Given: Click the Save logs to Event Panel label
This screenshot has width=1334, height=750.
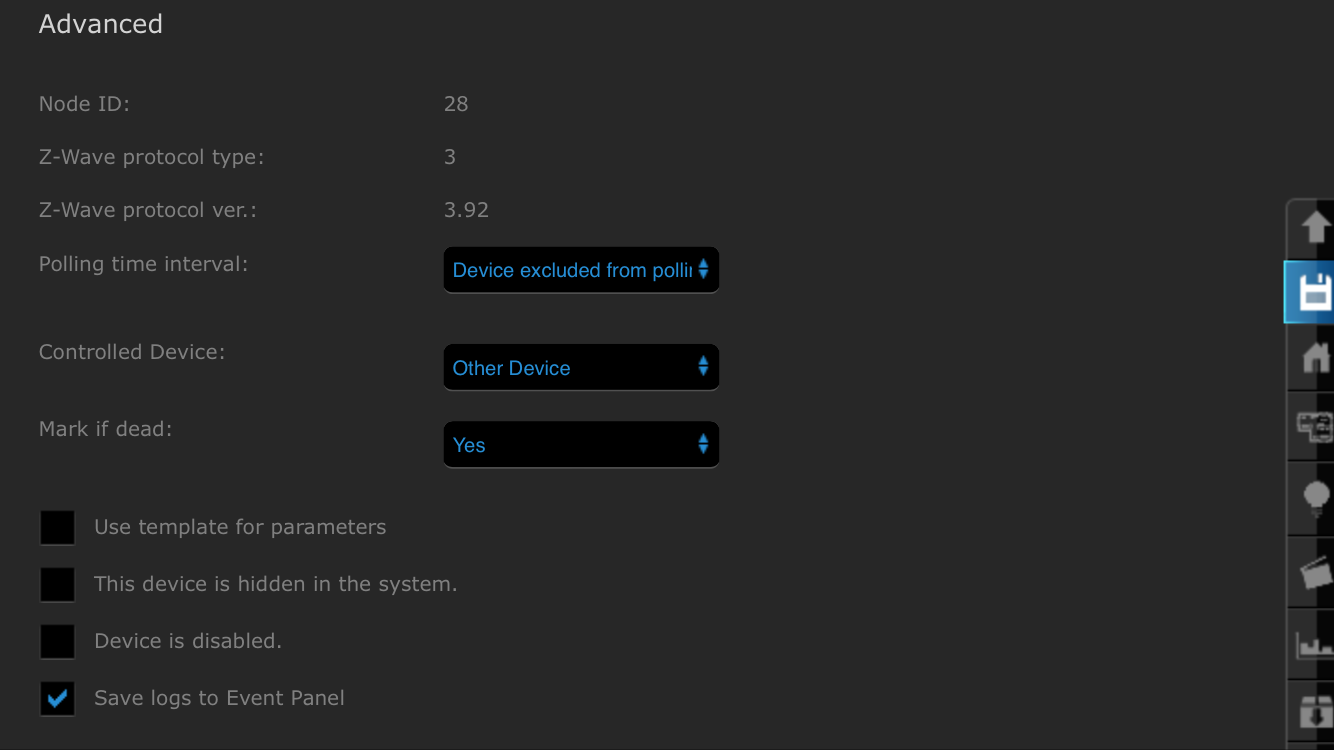Looking at the screenshot, I should coord(219,698).
